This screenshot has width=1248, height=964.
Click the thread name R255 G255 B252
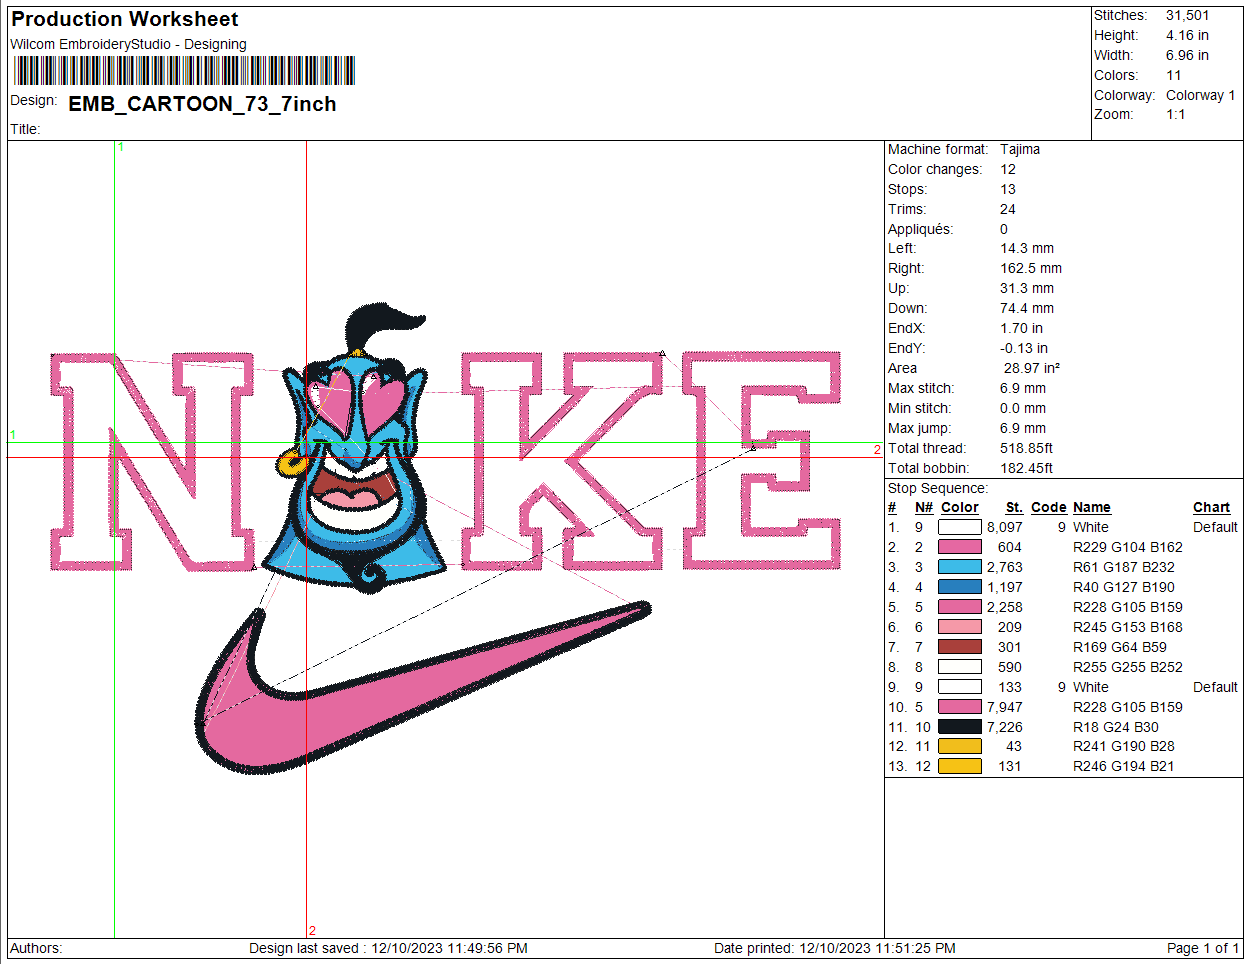1128,667
